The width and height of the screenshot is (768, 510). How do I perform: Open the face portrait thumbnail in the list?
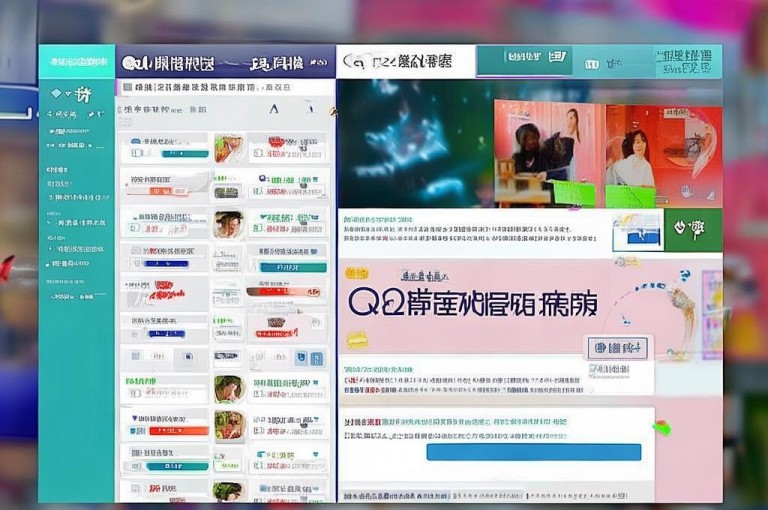pos(229,225)
